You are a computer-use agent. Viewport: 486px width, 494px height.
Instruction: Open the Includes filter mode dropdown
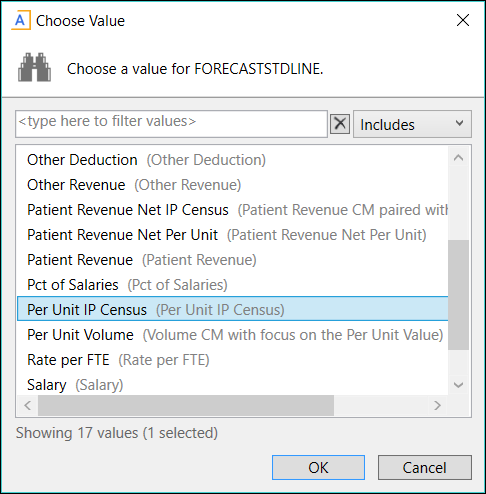[412, 124]
